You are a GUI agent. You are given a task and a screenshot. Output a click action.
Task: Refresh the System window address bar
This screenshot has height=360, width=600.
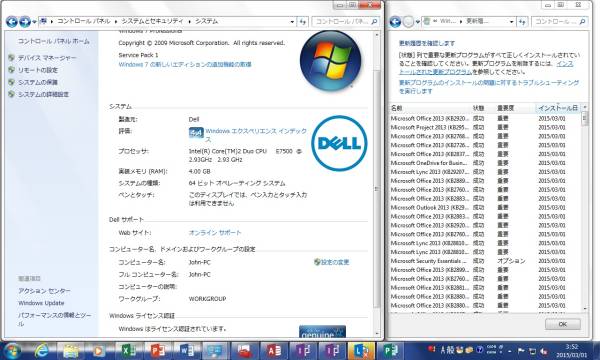[302, 22]
